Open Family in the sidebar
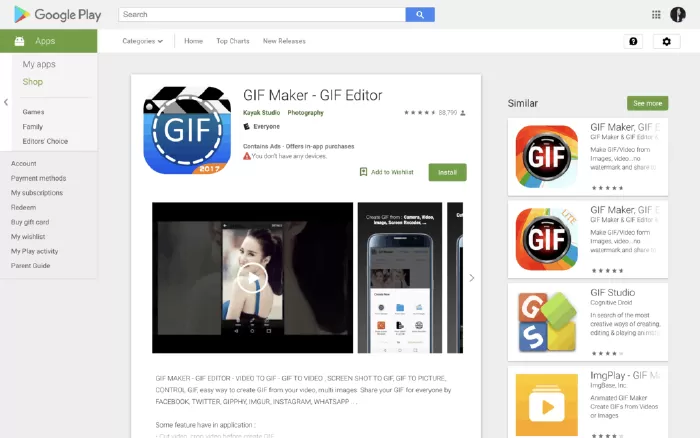The height and width of the screenshot is (438, 700). point(33,127)
